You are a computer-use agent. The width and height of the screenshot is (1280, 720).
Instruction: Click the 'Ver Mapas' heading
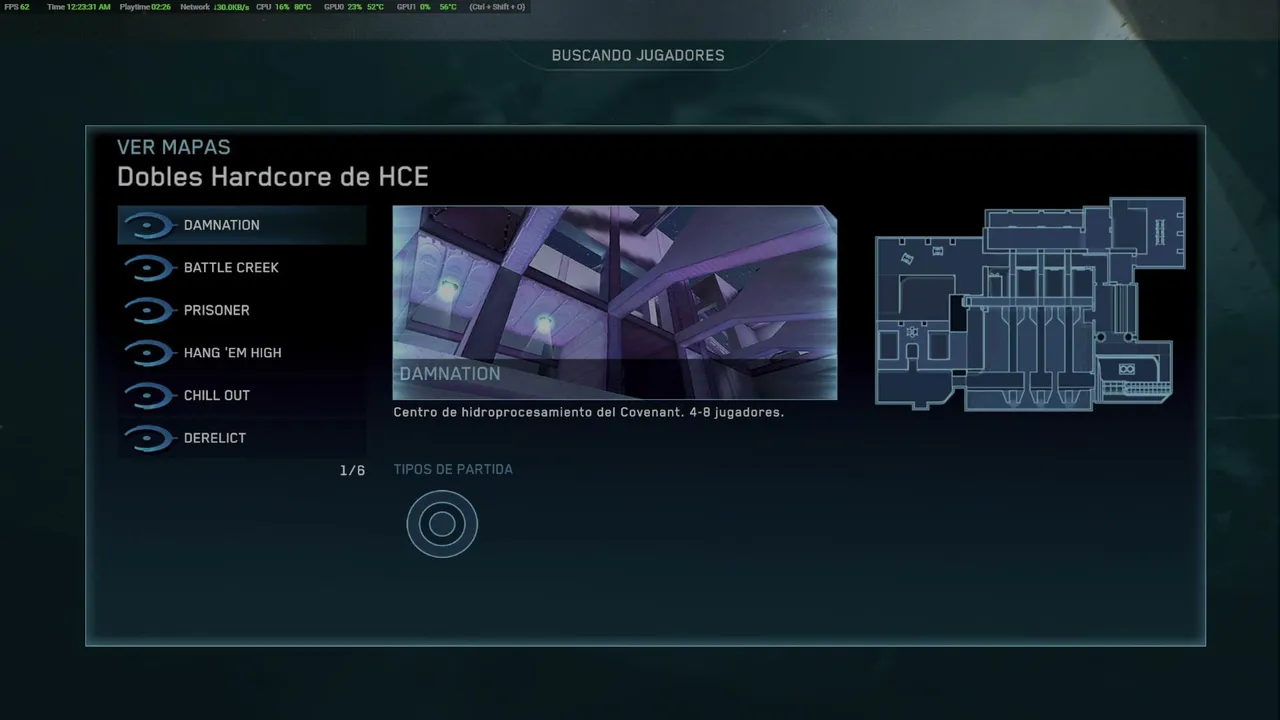coord(174,148)
